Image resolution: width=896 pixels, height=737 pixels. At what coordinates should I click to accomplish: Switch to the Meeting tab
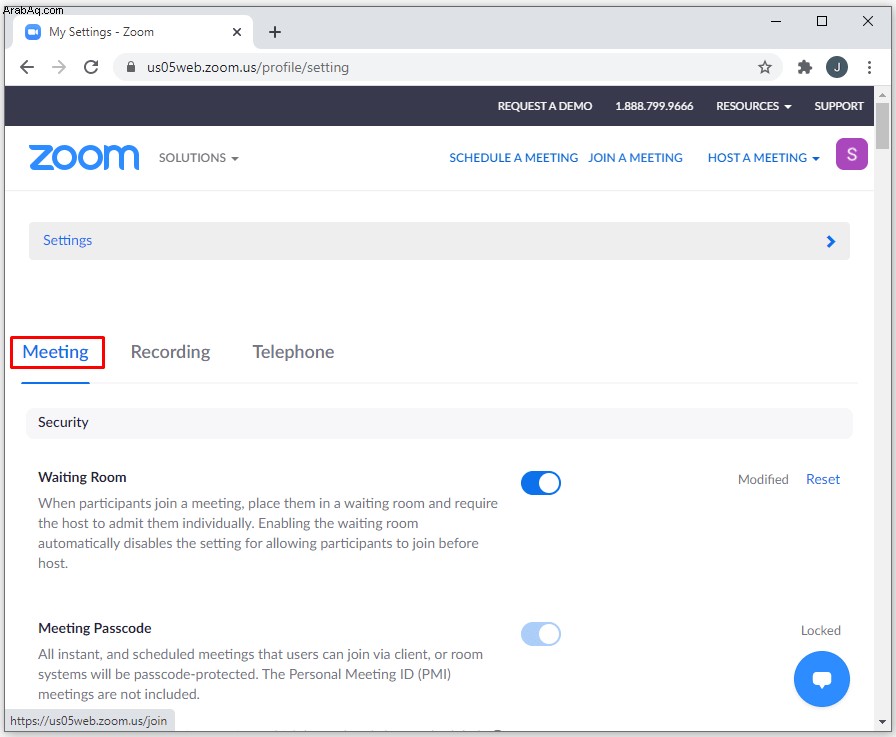pos(55,352)
